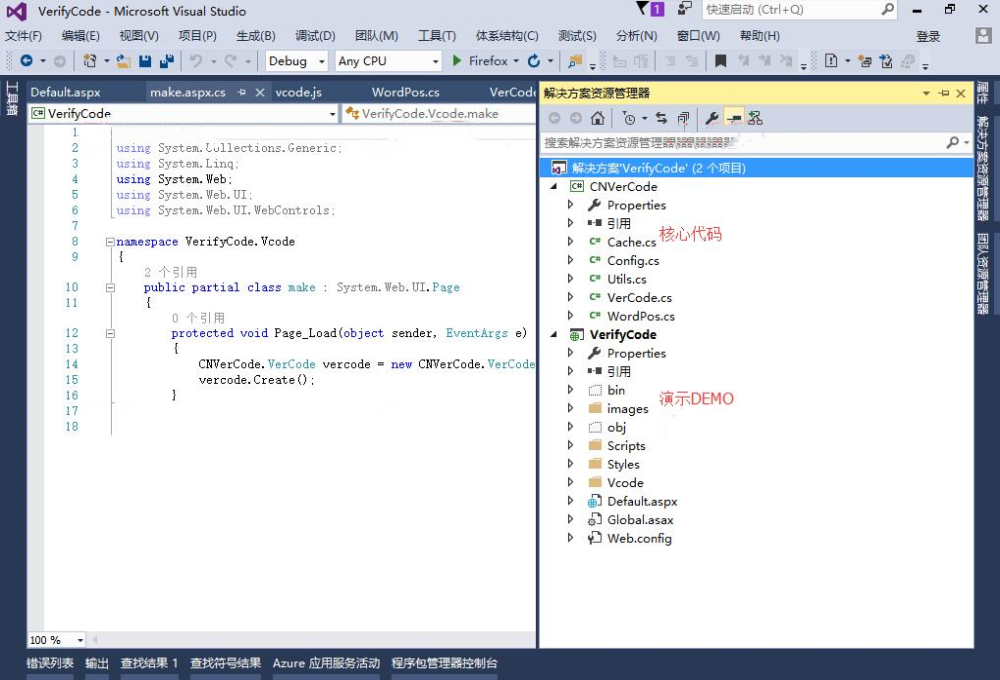
Task: Click the Quick Launch magnifier icon
Action: click(x=887, y=9)
